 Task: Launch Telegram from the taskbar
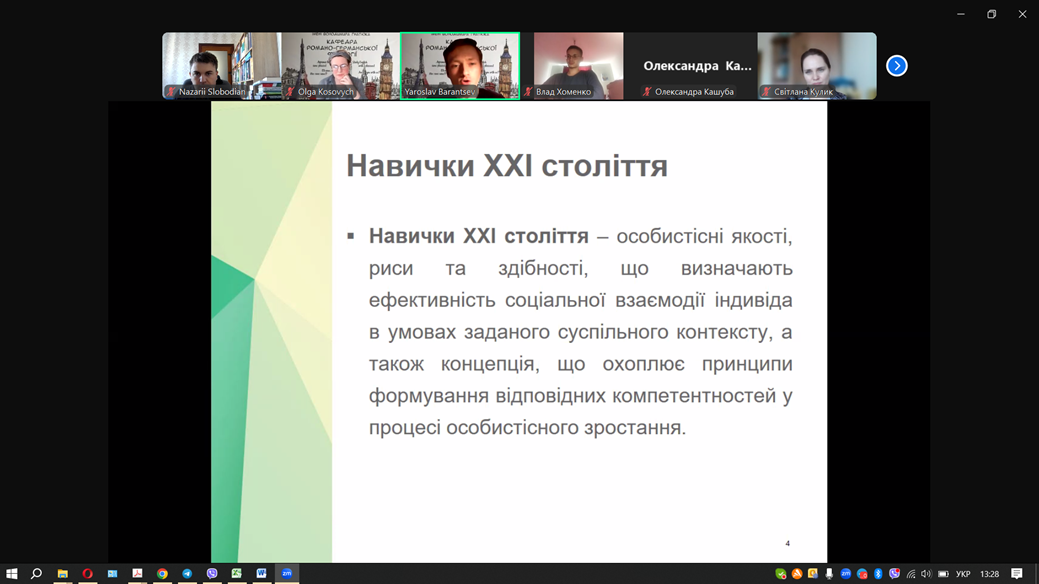(x=185, y=575)
